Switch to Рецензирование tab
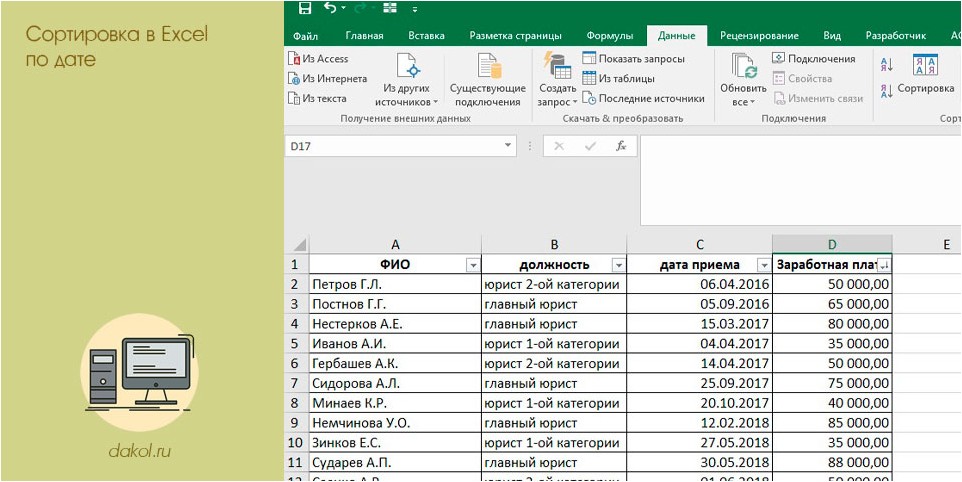This screenshot has height=482, width=962. click(x=760, y=36)
